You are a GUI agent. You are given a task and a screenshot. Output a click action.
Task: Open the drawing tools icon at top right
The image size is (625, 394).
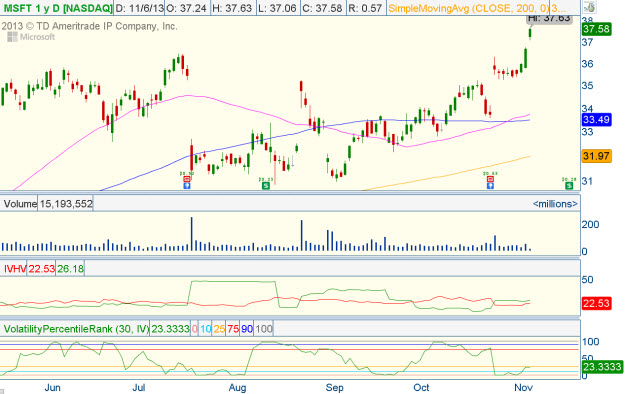[x=590, y=7]
